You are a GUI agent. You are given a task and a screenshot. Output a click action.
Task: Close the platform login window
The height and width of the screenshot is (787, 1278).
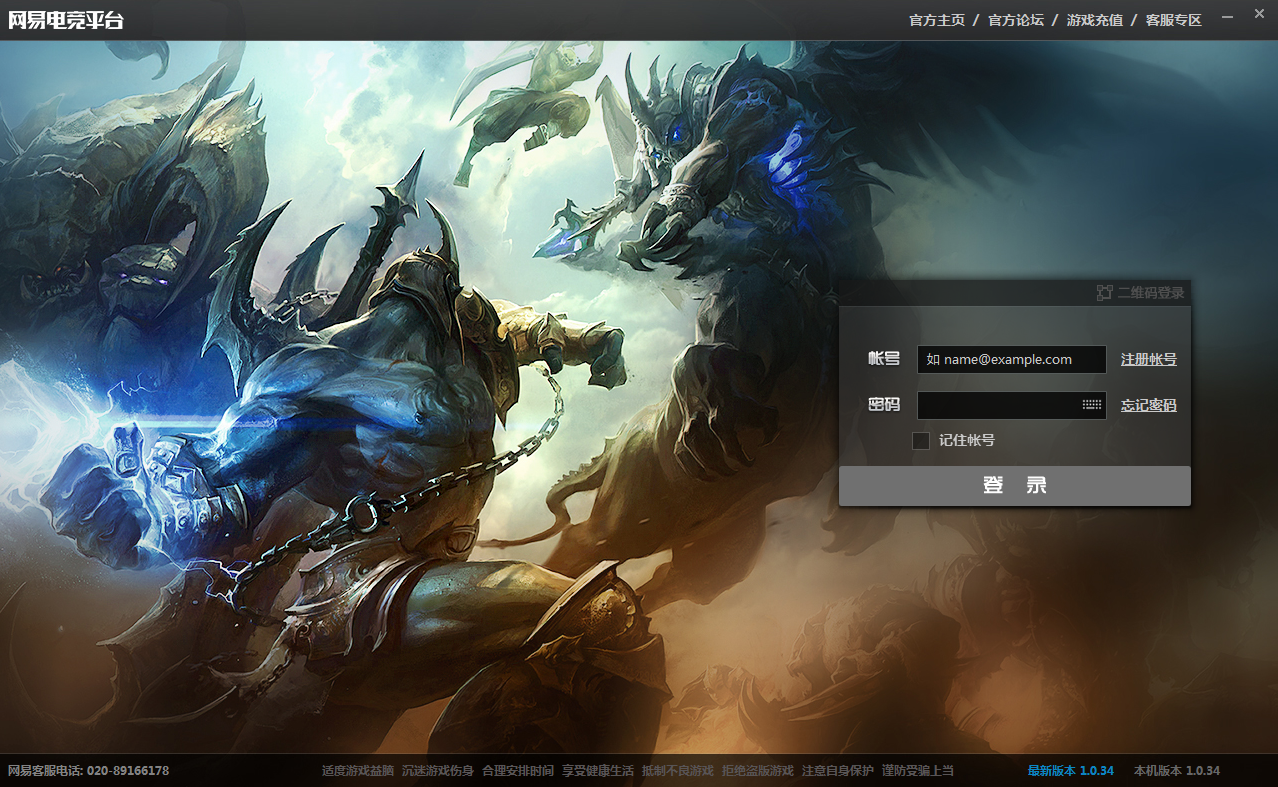point(1259,14)
